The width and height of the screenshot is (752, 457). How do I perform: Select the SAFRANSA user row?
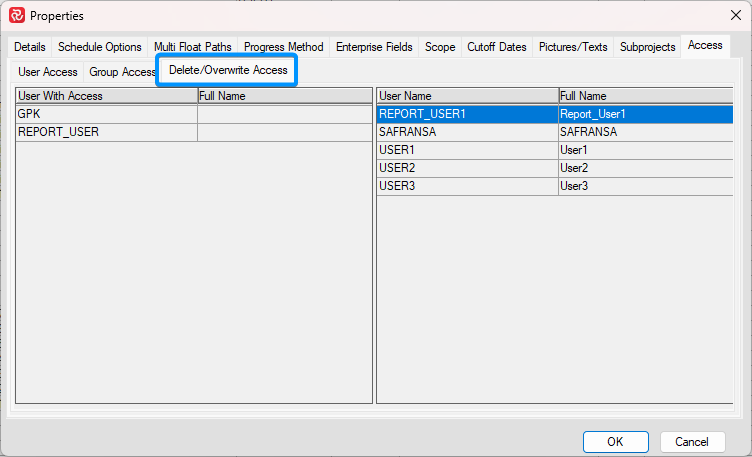pyautogui.click(x=466, y=132)
